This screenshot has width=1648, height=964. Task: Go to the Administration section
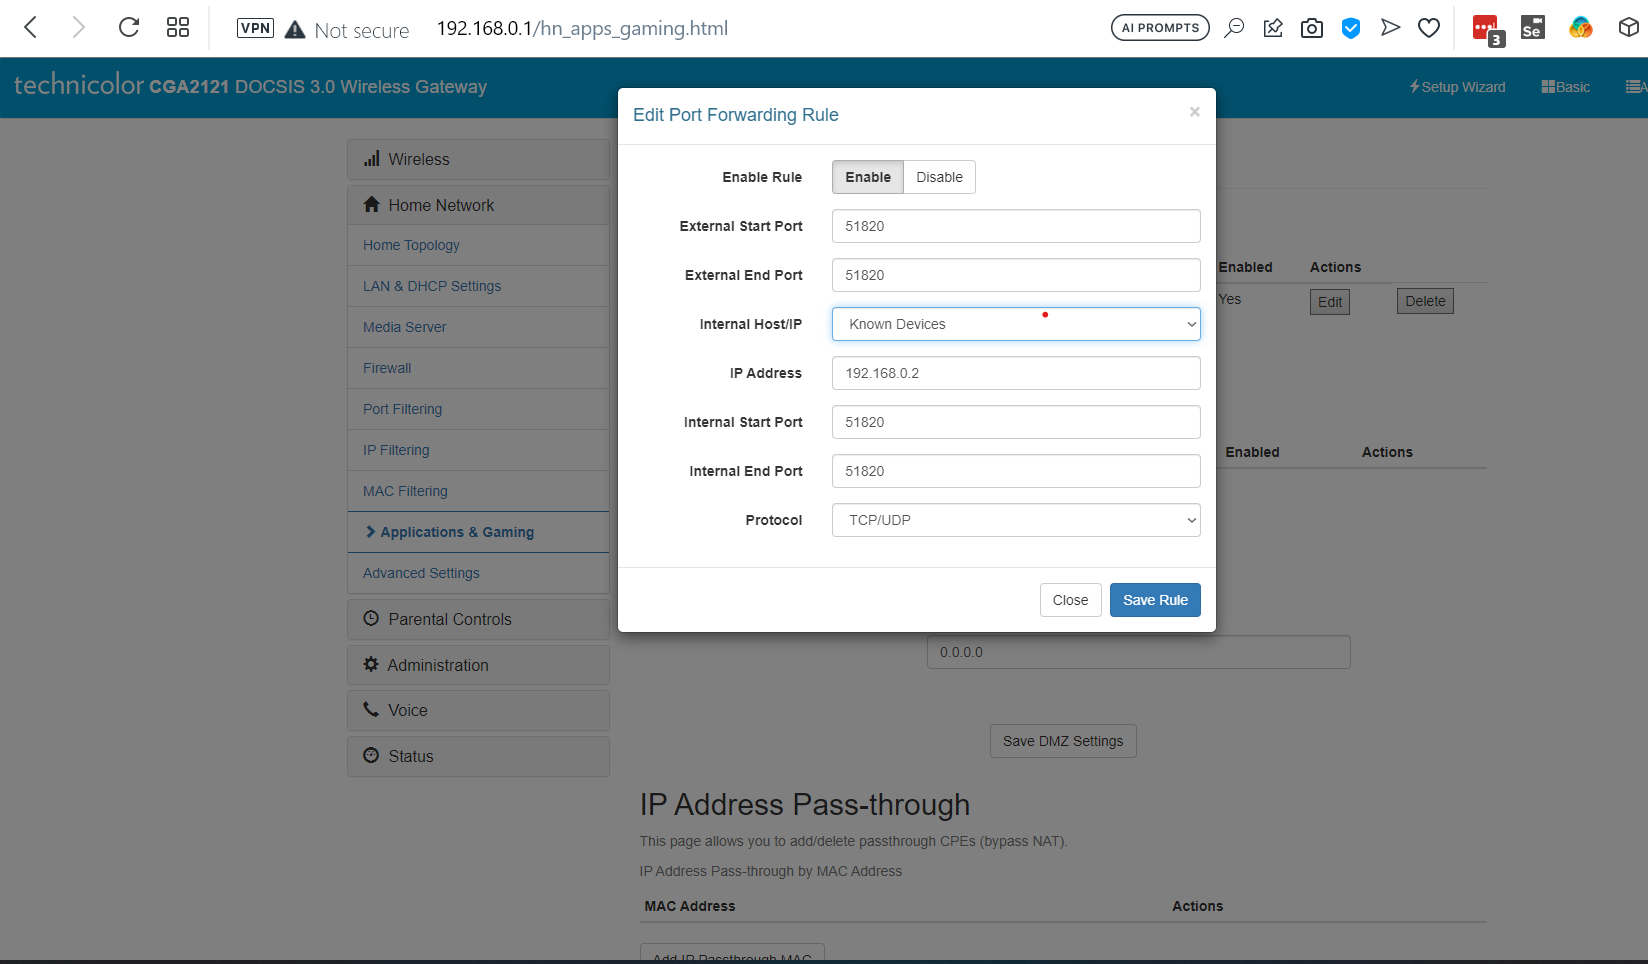pyautogui.click(x=438, y=665)
